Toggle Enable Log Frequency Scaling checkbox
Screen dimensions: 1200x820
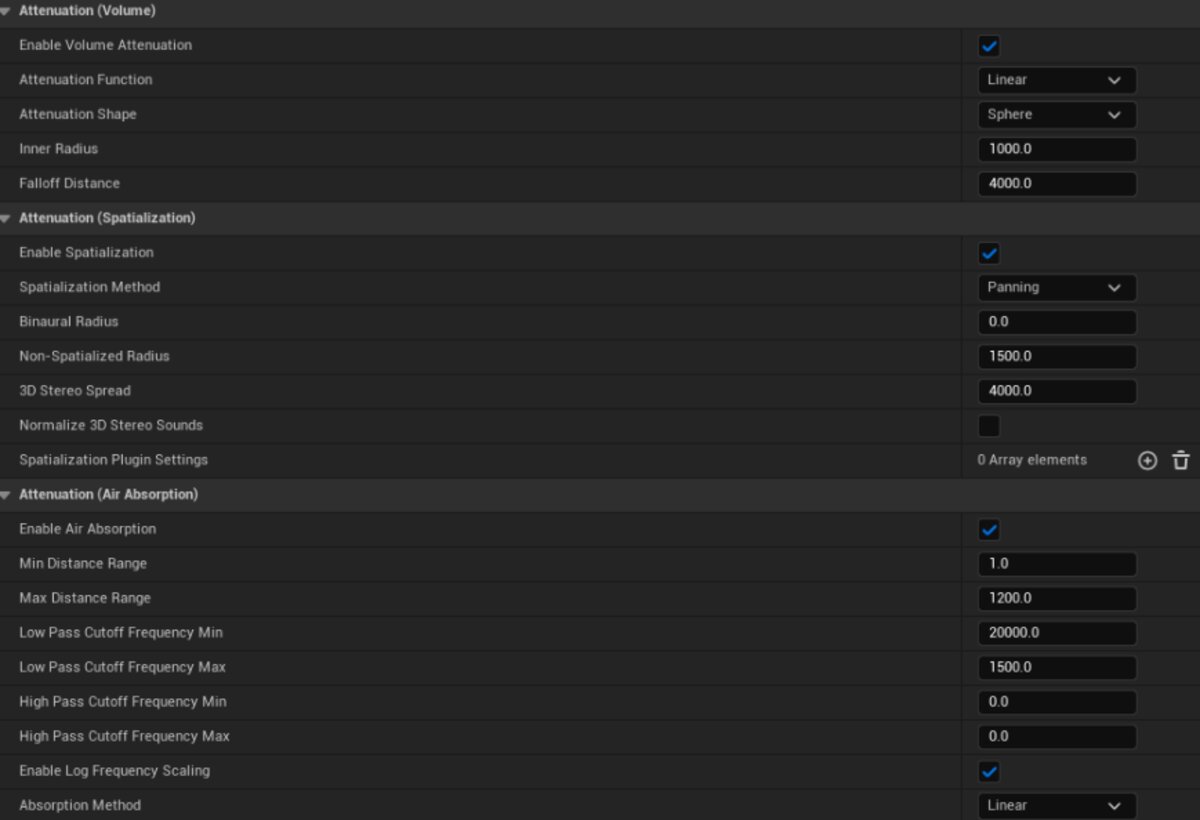coord(989,772)
